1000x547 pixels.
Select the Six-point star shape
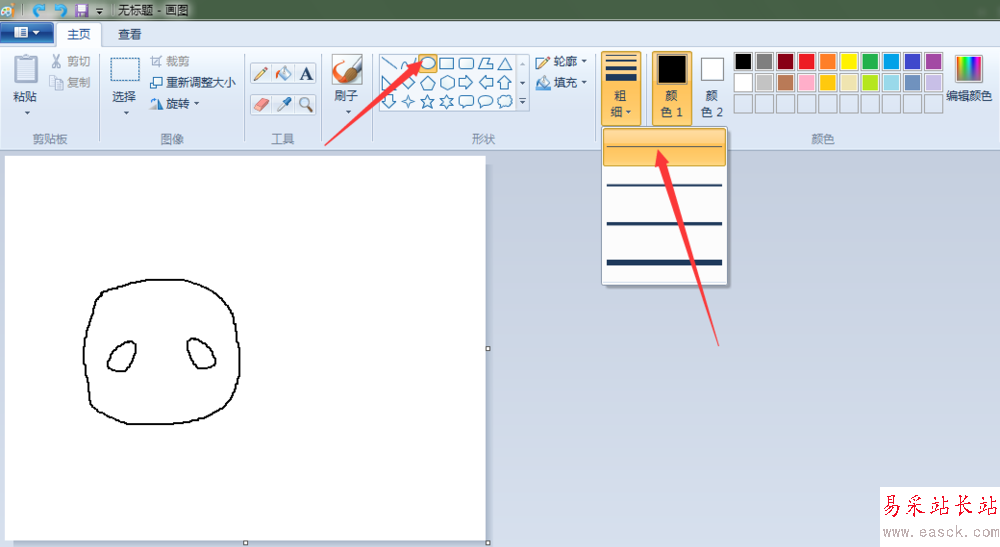[446, 101]
